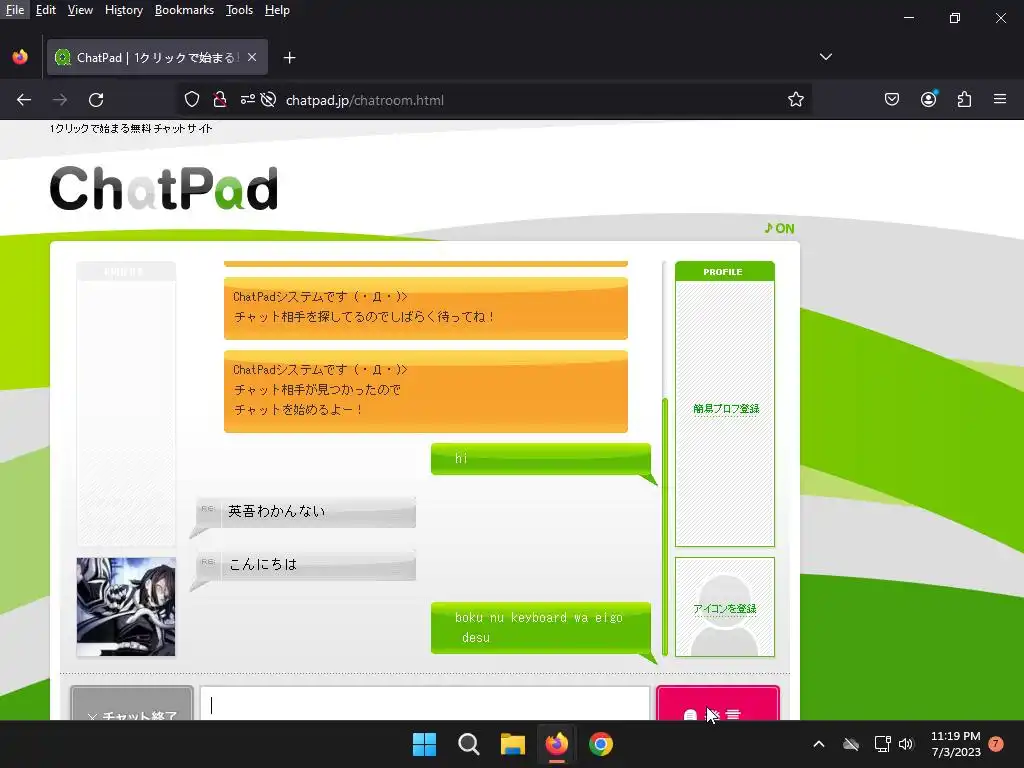Click the insecure connection padlock icon
This screenshot has width=1024, height=768.
coord(220,100)
